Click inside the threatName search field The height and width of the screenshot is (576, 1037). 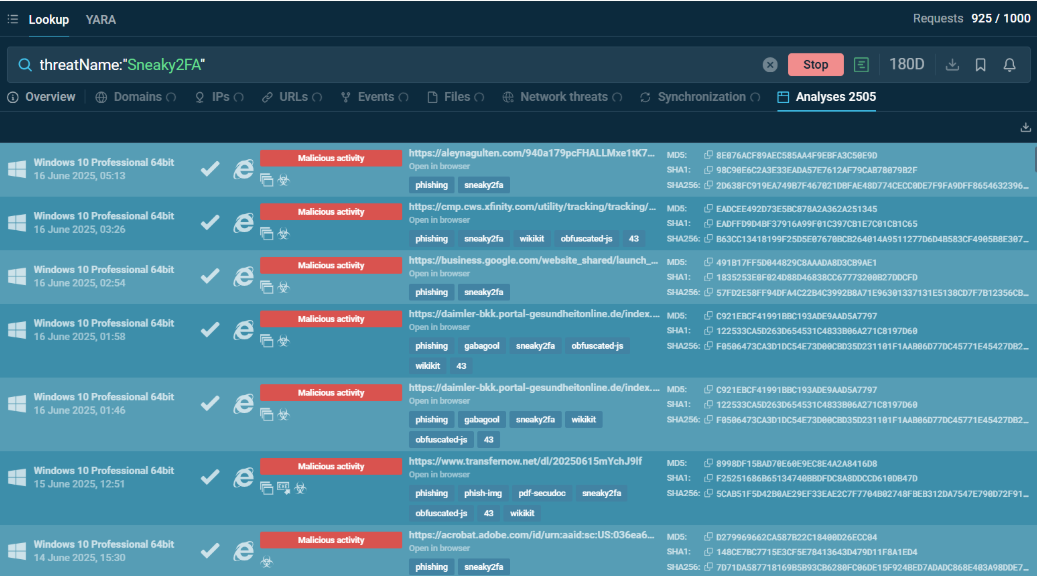[397, 65]
